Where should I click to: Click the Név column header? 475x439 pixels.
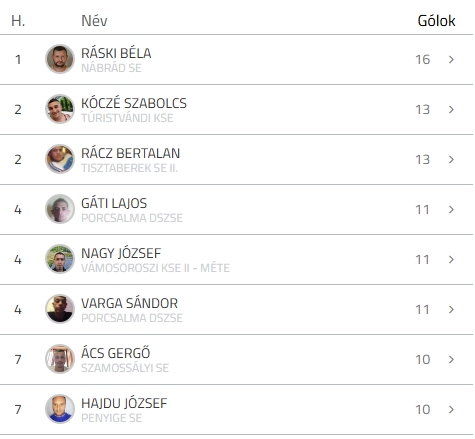click(94, 21)
